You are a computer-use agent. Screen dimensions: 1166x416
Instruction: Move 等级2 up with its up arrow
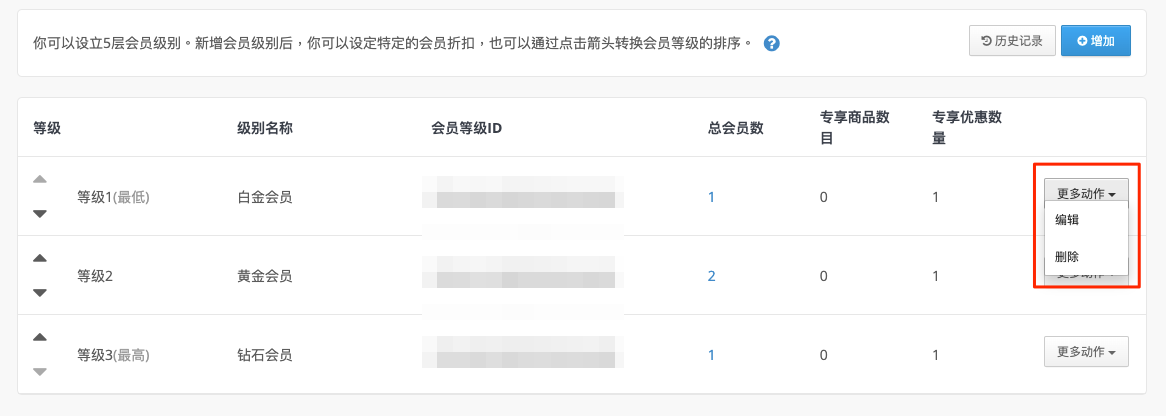coord(40,258)
